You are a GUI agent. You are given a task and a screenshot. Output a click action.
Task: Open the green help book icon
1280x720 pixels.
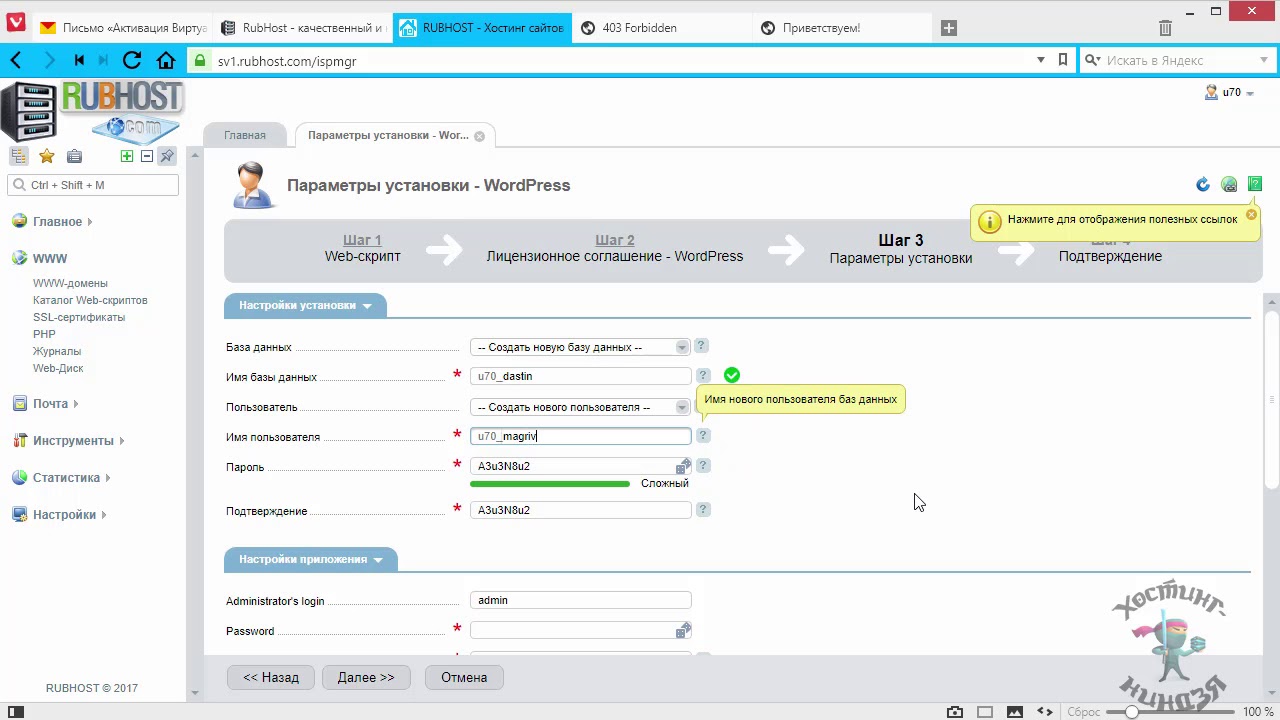pos(1255,184)
